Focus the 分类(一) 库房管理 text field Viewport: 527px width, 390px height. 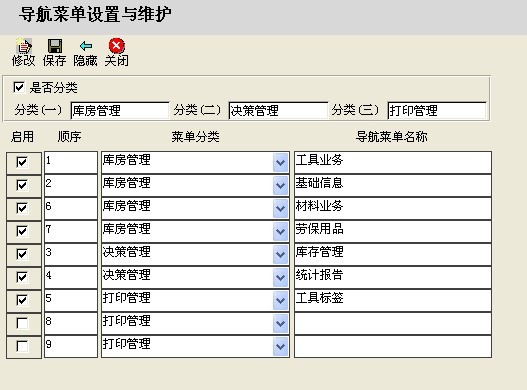pyautogui.click(x=120, y=111)
